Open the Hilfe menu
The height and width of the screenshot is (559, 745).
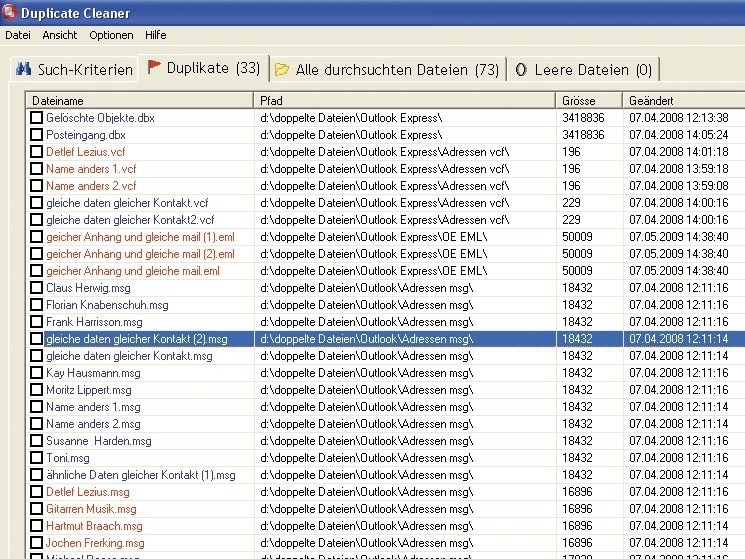[155, 35]
